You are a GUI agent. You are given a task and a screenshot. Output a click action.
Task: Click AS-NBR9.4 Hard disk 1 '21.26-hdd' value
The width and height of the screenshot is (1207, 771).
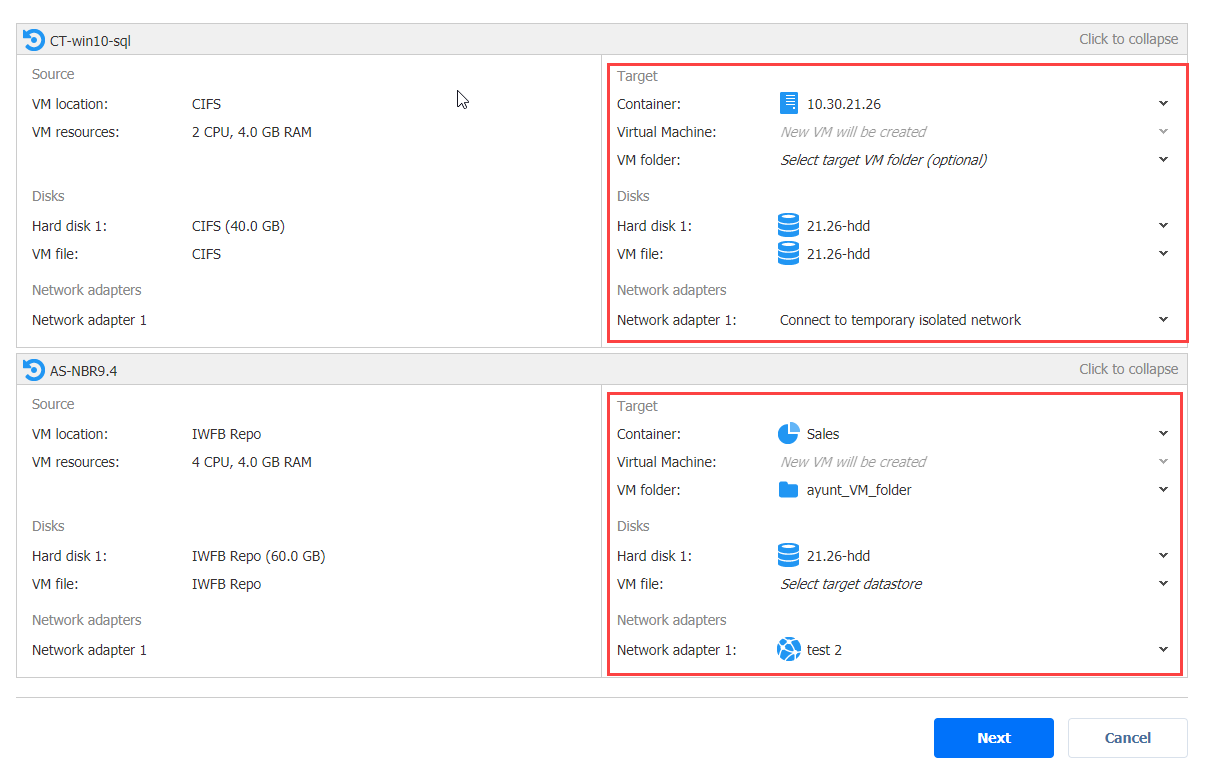click(x=838, y=556)
